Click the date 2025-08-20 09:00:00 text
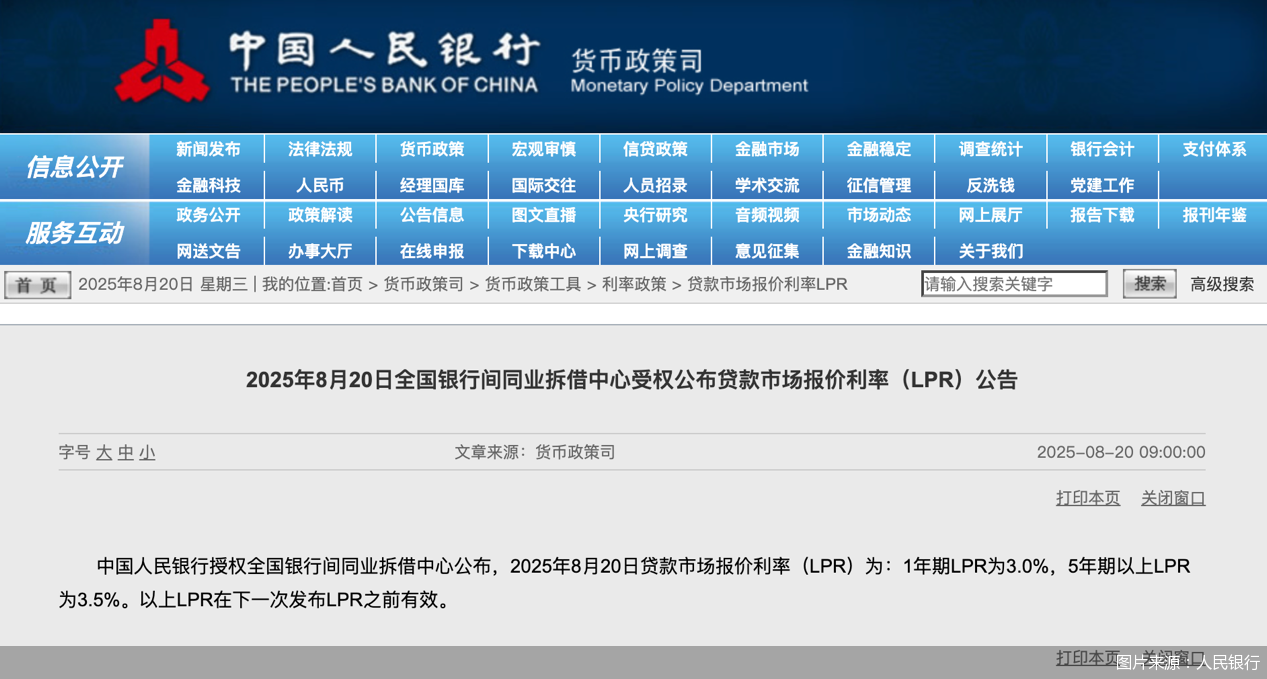The image size is (1267, 679). [1121, 452]
